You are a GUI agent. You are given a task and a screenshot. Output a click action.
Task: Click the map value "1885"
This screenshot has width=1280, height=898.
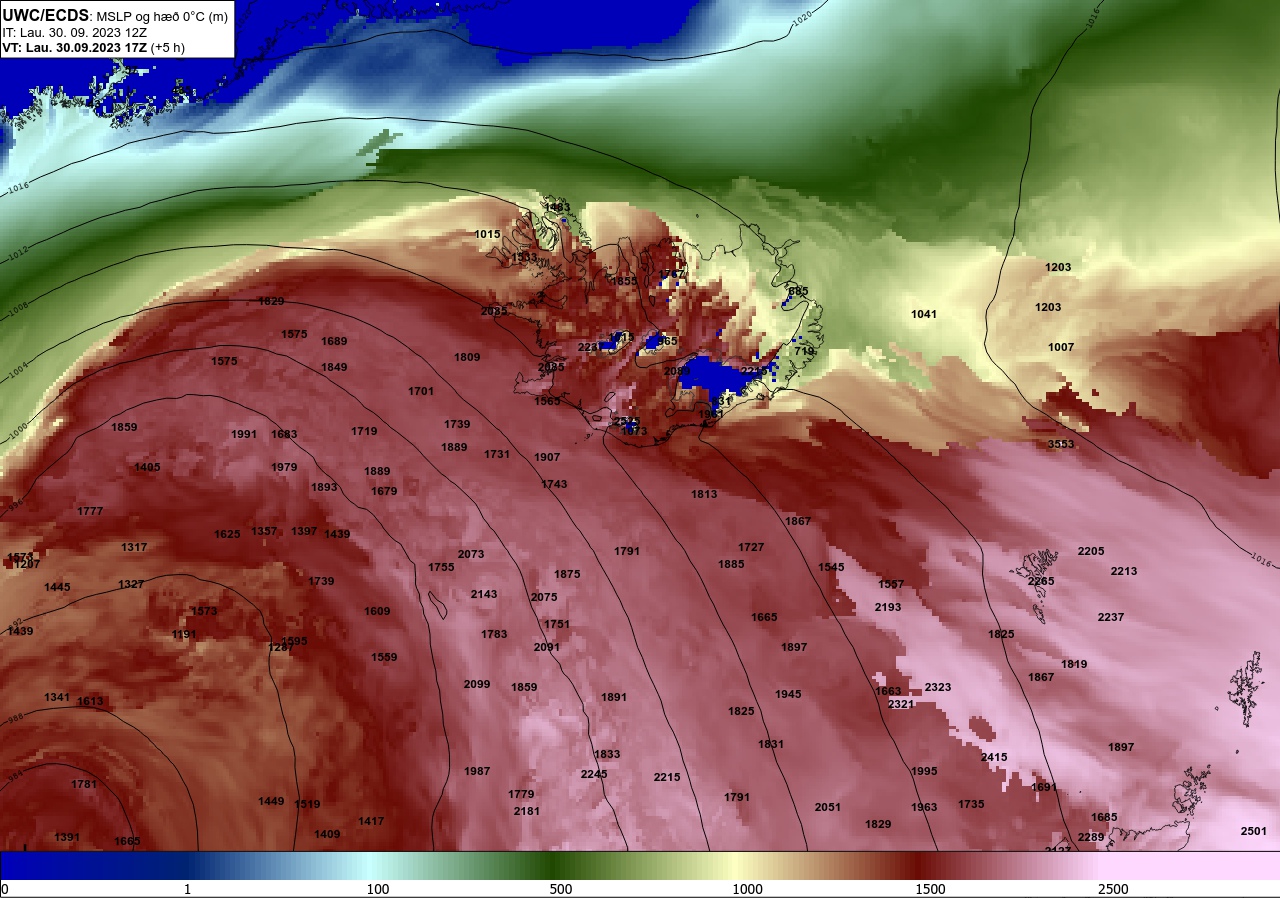click(x=731, y=564)
